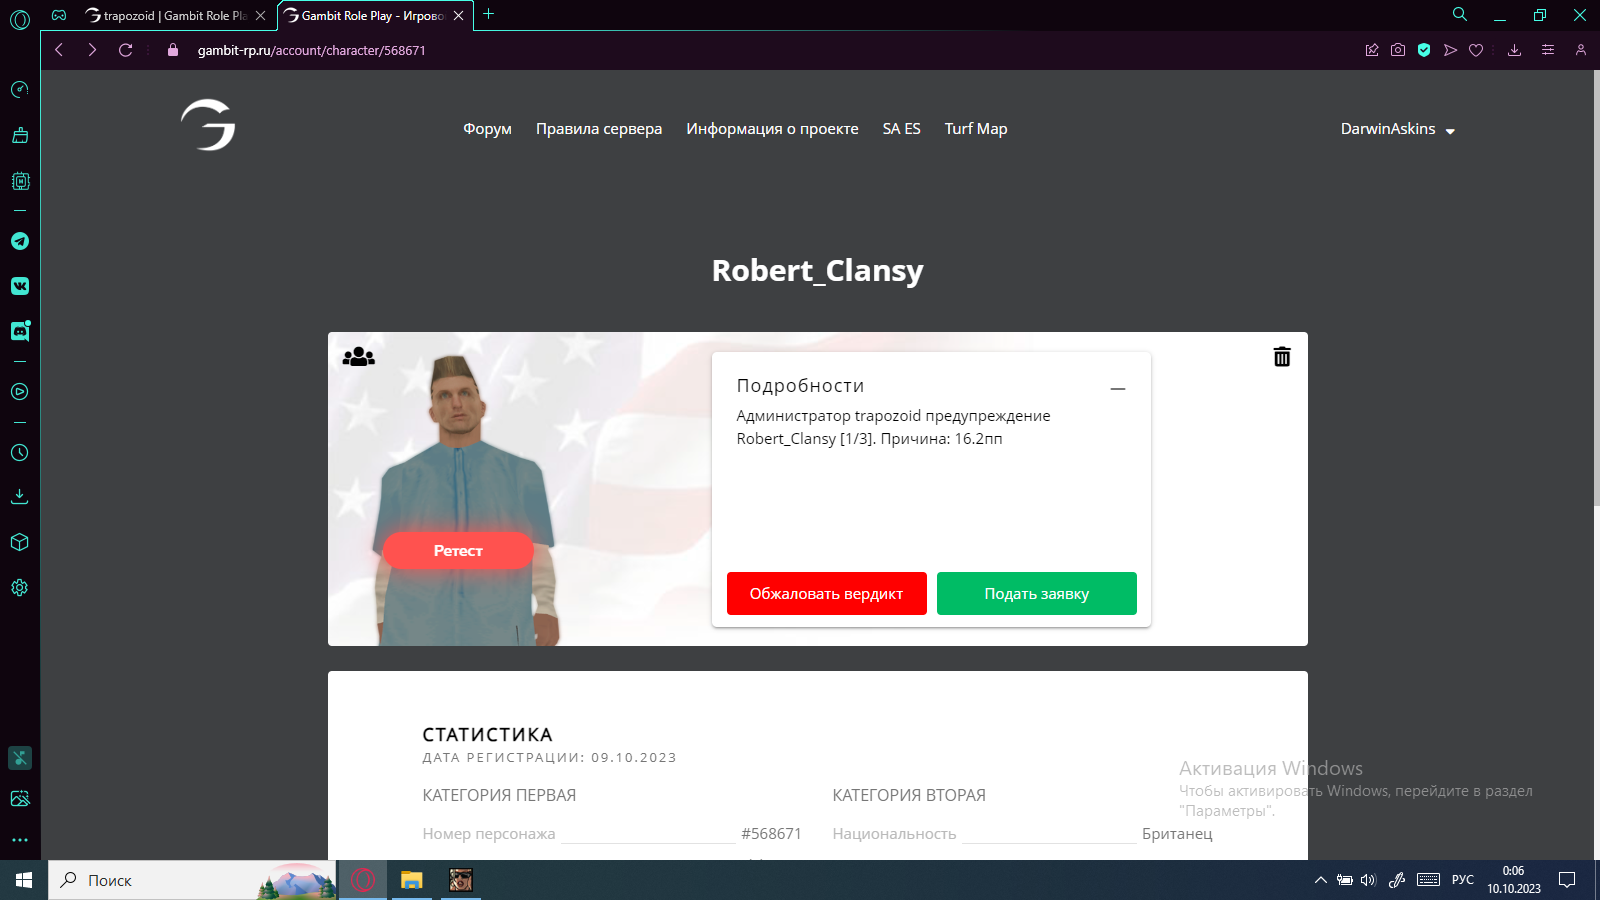Open browser history clock icon in sidebar
The height and width of the screenshot is (900, 1600).
pos(20,453)
